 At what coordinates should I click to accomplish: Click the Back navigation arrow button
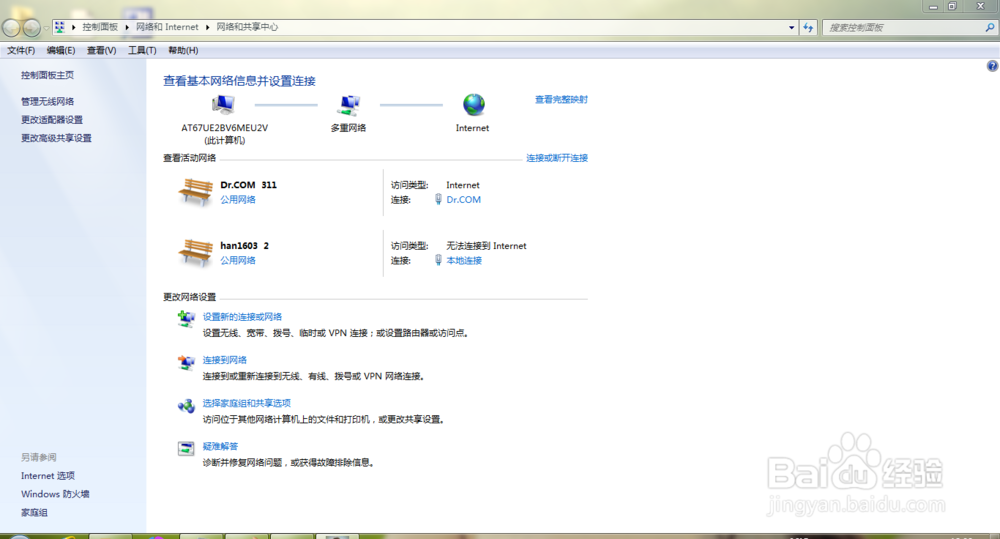pos(11,27)
